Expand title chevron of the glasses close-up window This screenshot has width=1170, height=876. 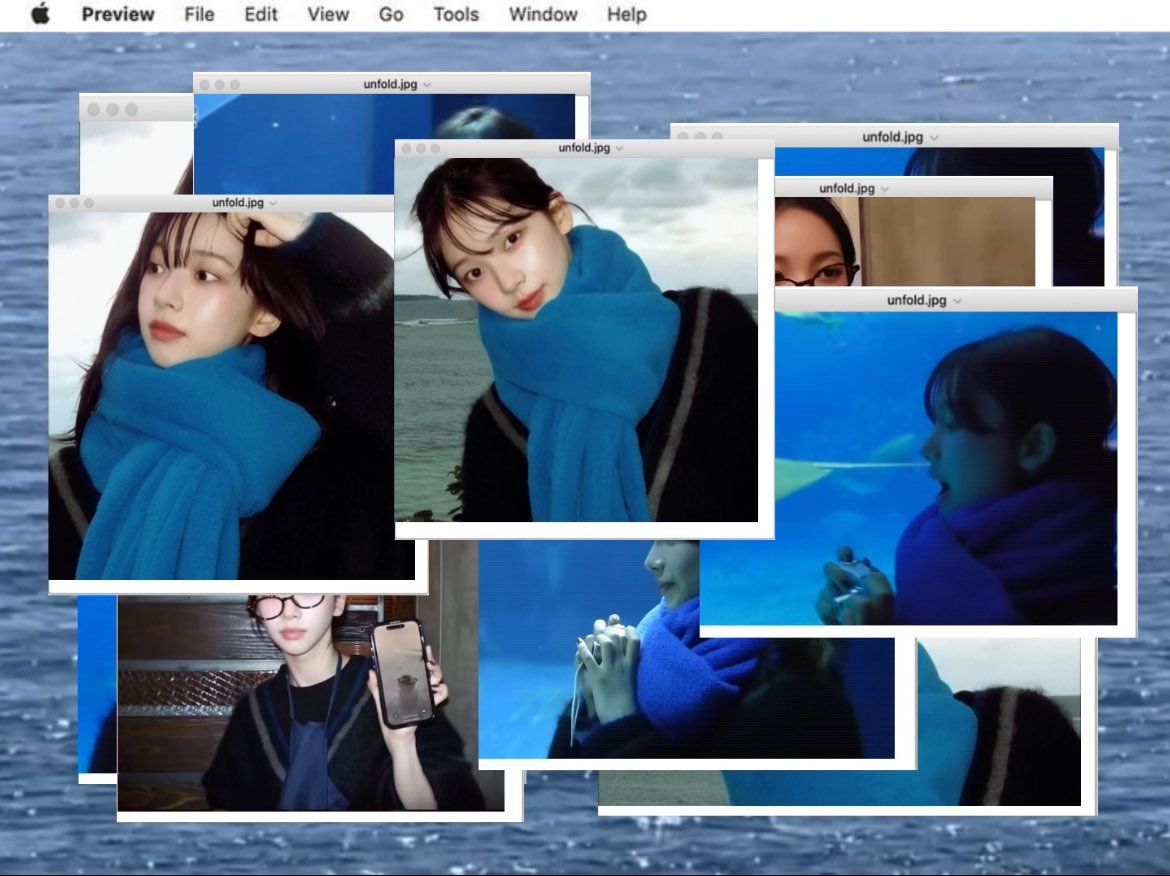pos(885,189)
